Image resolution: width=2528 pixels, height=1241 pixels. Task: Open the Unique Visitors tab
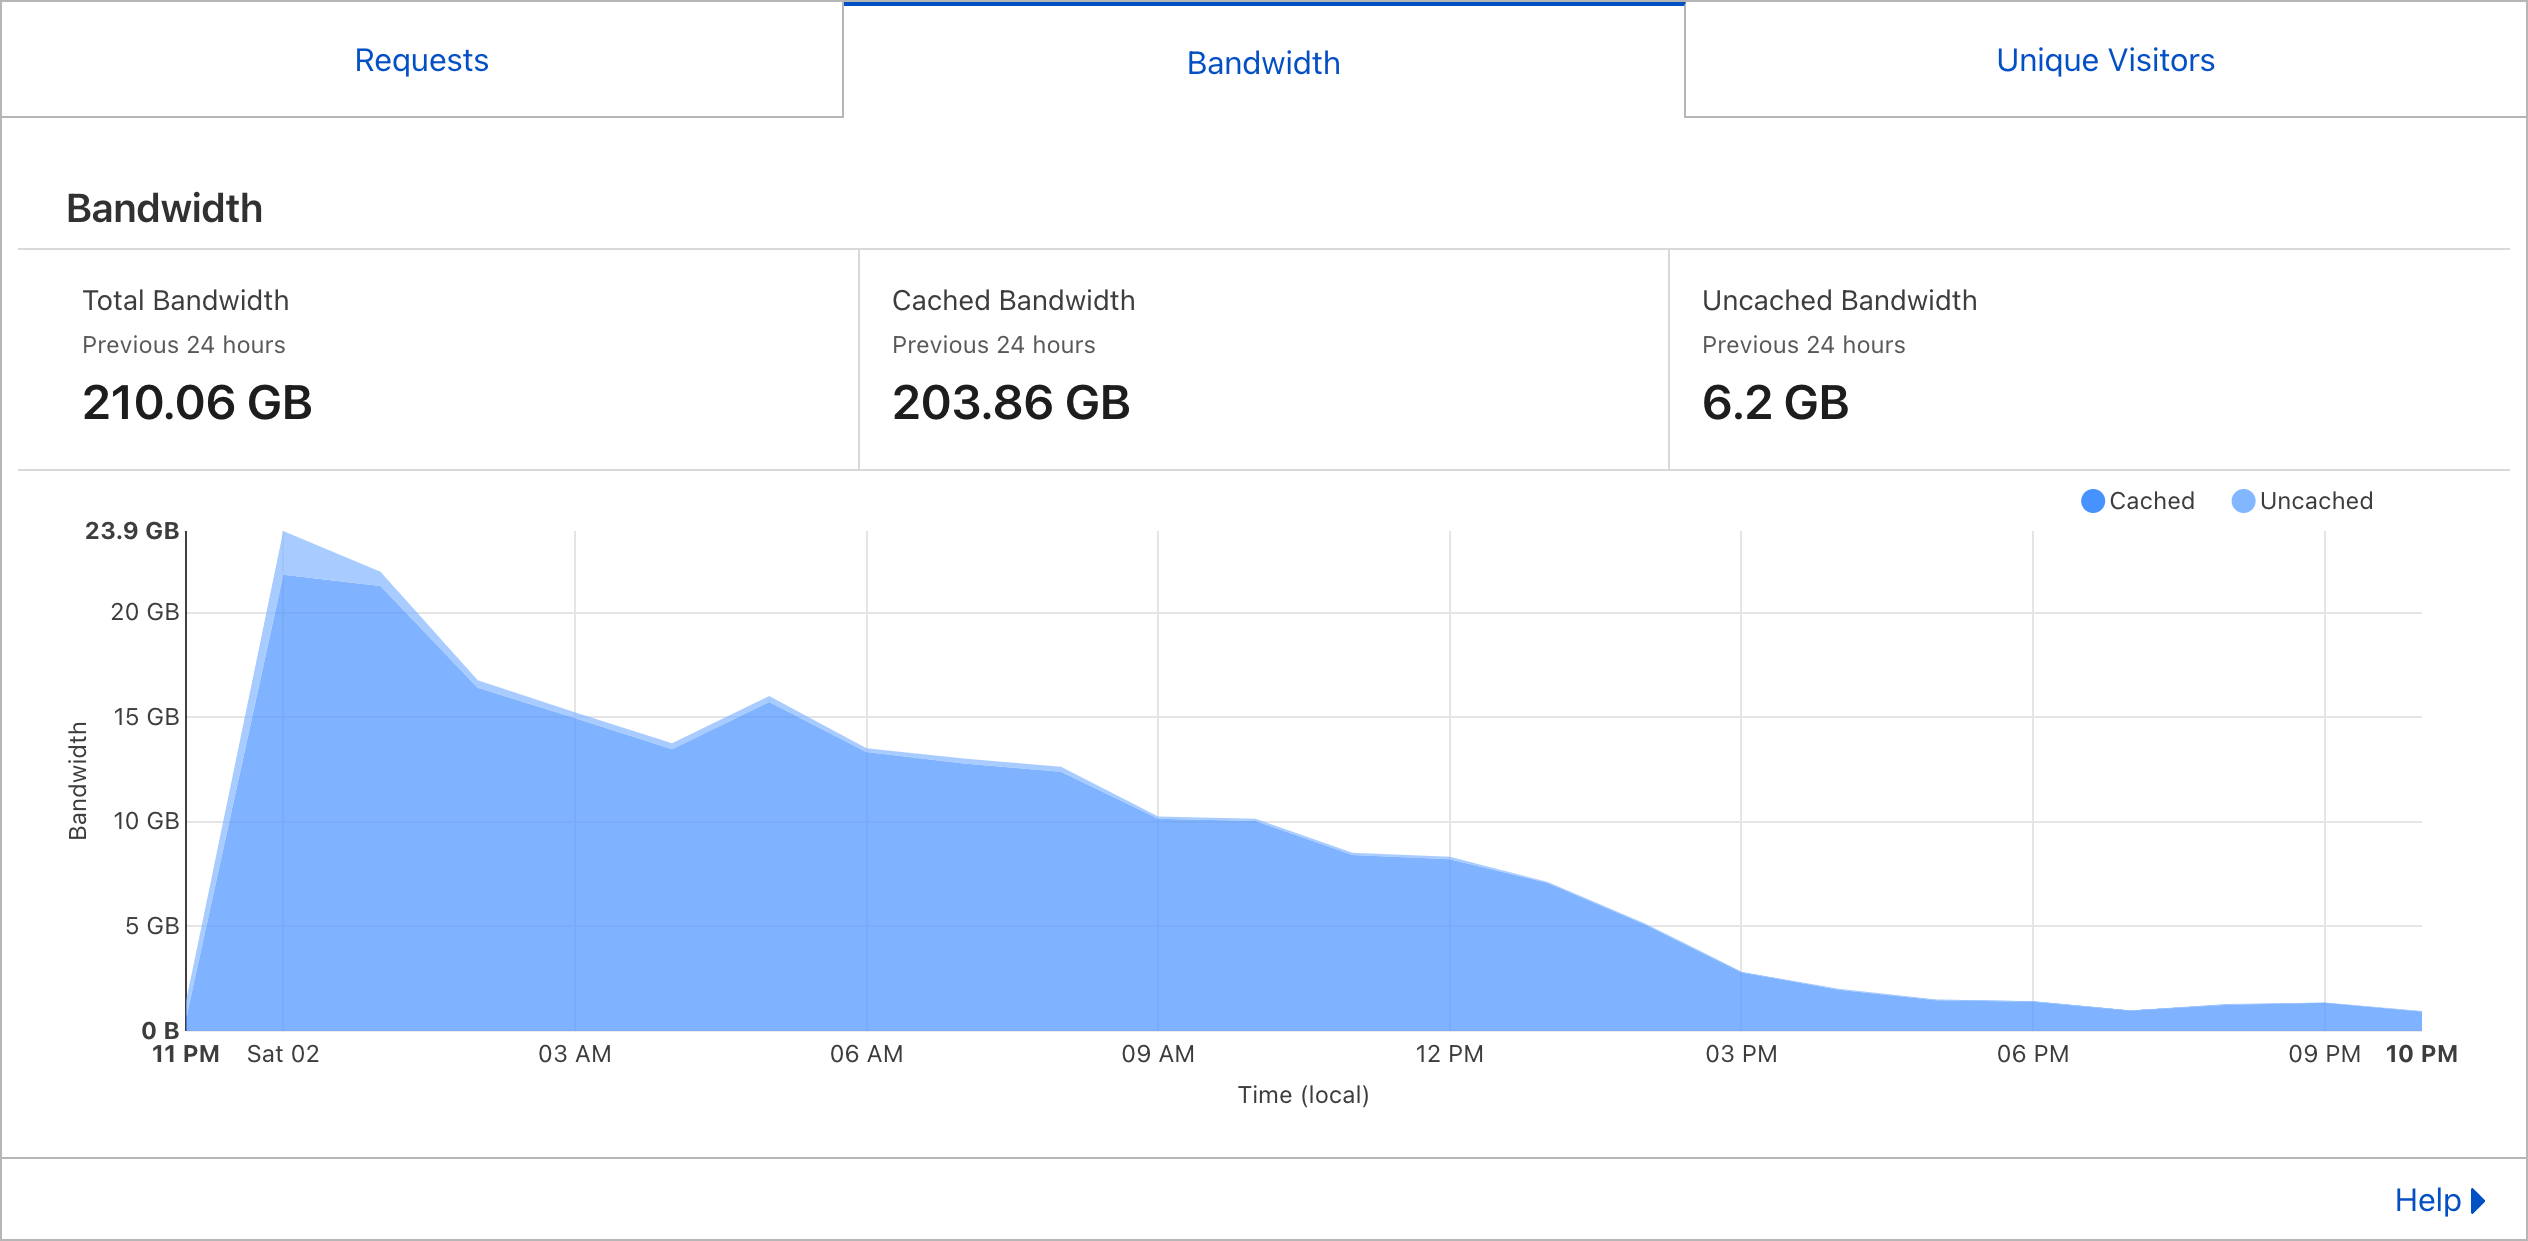tap(2105, 60)
